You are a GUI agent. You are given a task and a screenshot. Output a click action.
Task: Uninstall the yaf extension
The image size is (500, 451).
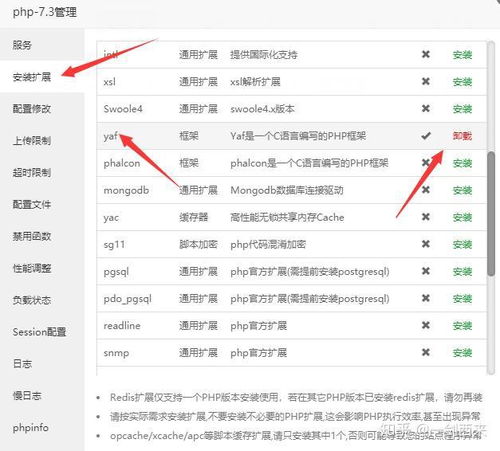(462, 136)
